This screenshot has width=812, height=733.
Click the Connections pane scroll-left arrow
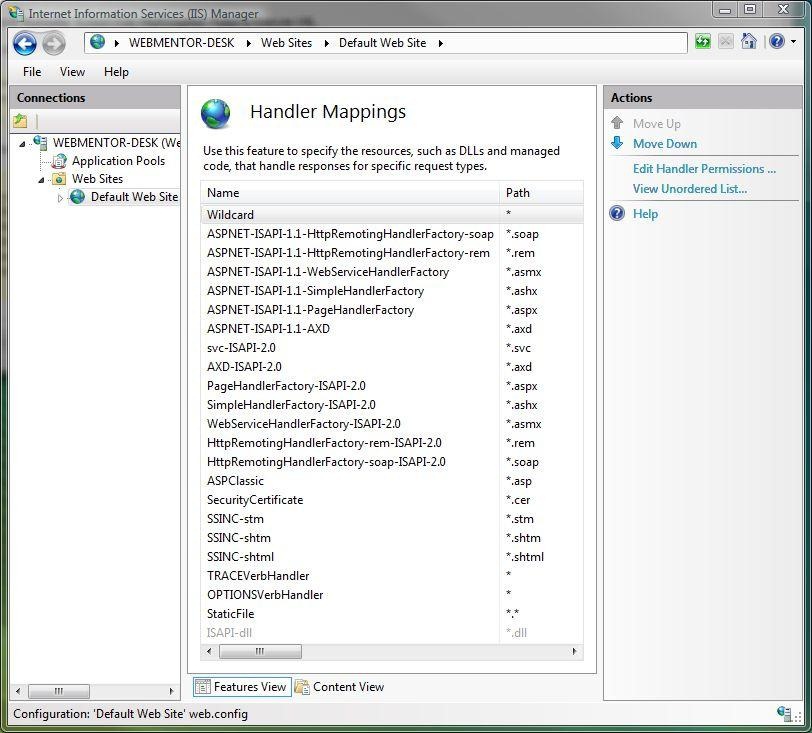(18, 691)
